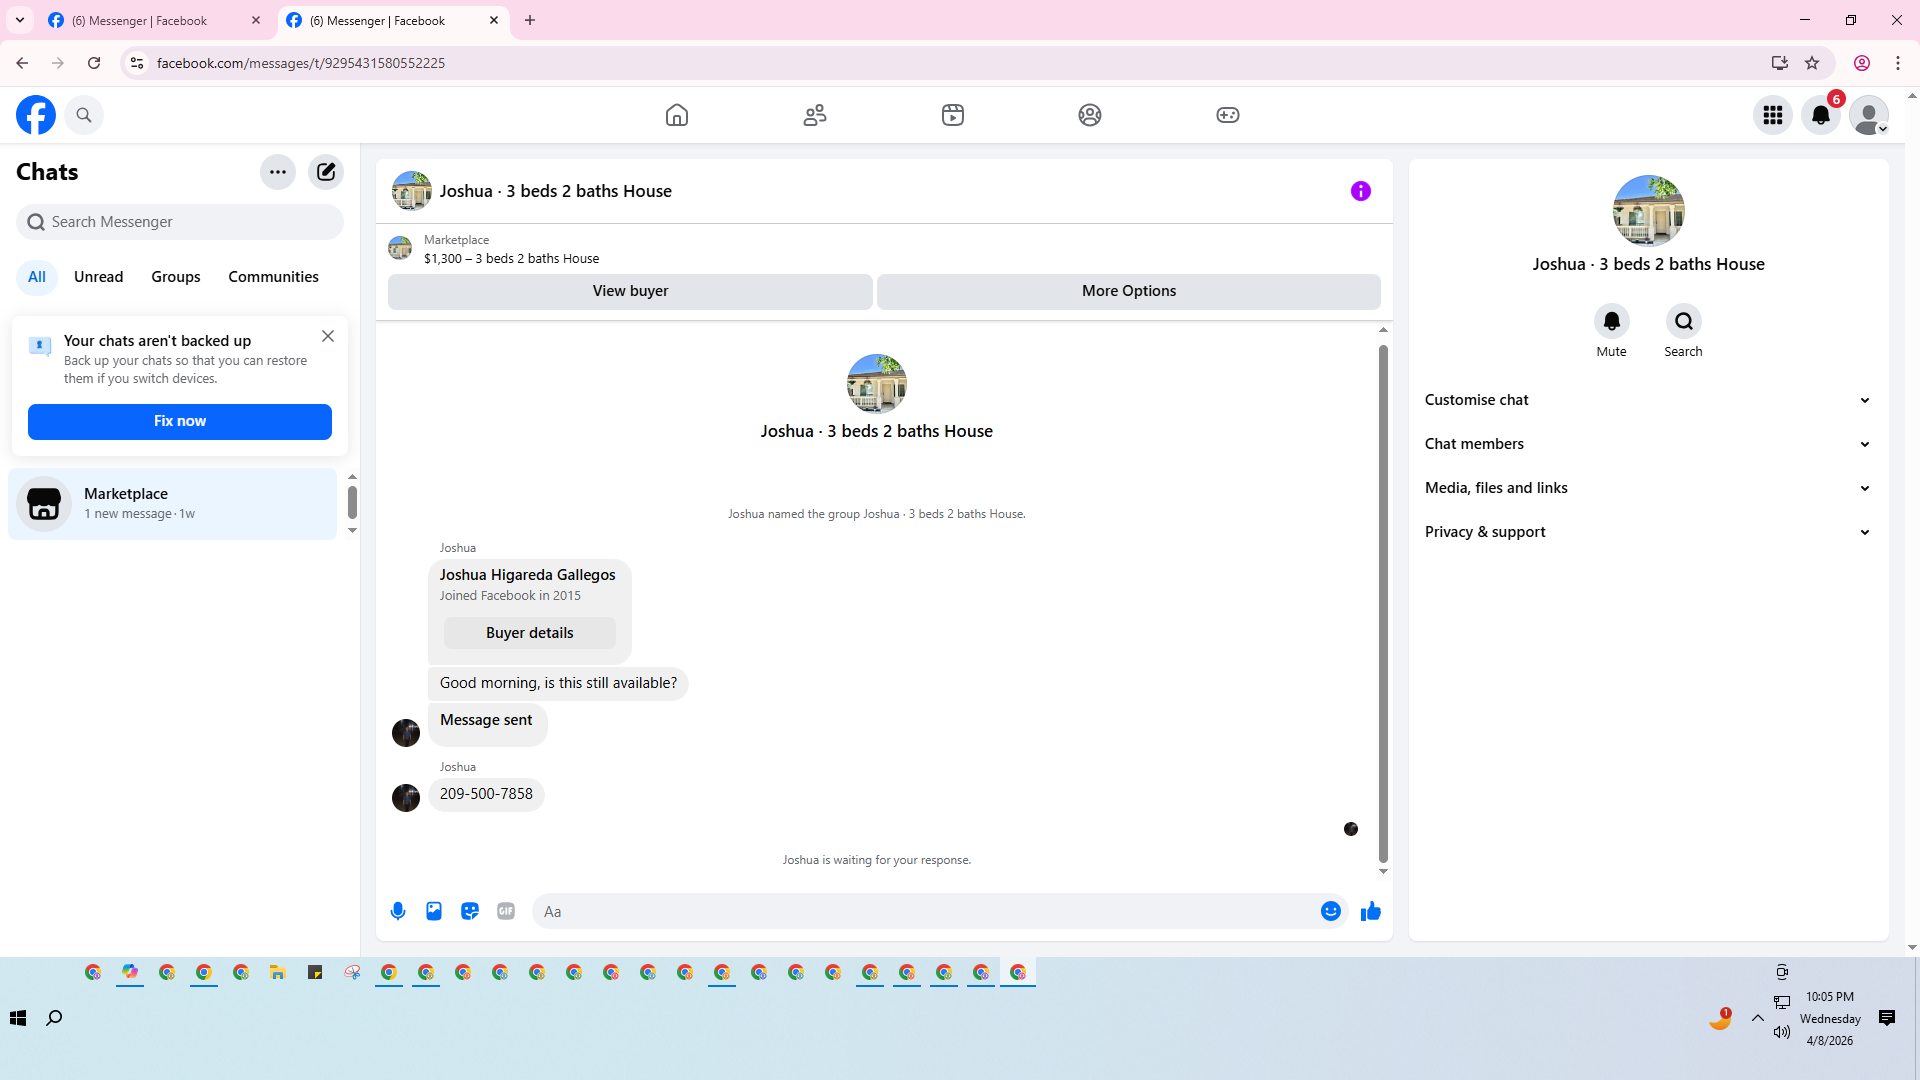The width and height of the screenshot is (1920, 1080).
Task: Click the voice clip microphone icon
Action: coord(398,911)
